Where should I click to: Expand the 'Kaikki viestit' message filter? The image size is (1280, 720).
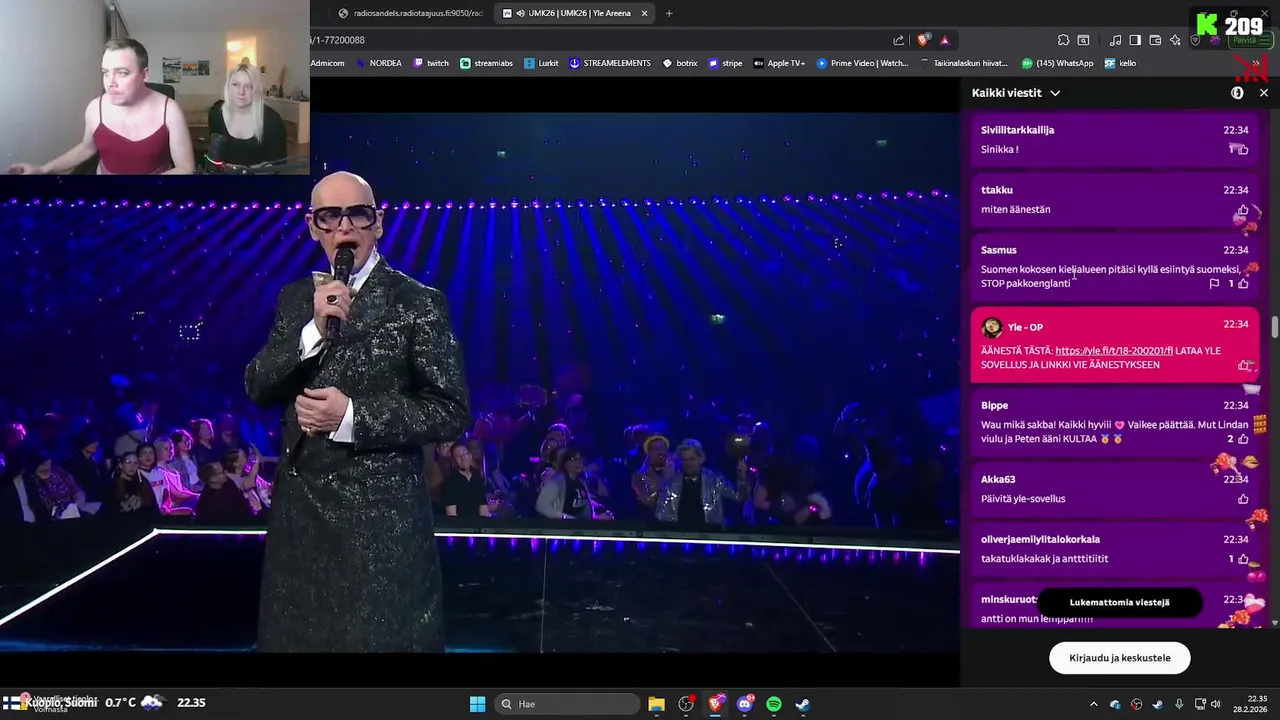(x=1016, y=93)
